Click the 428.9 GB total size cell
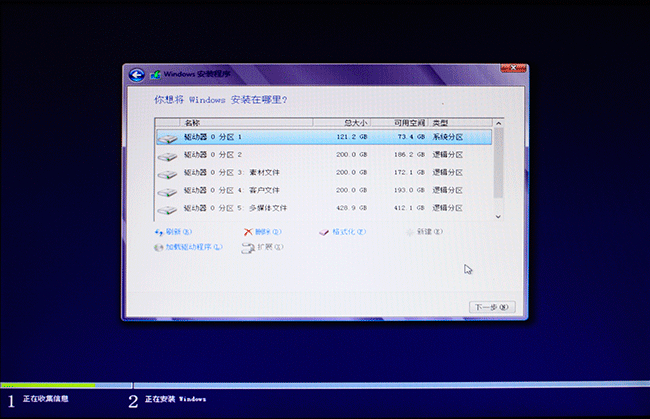Viewport: 650px width, 419px height. click(x=352, y=208)
